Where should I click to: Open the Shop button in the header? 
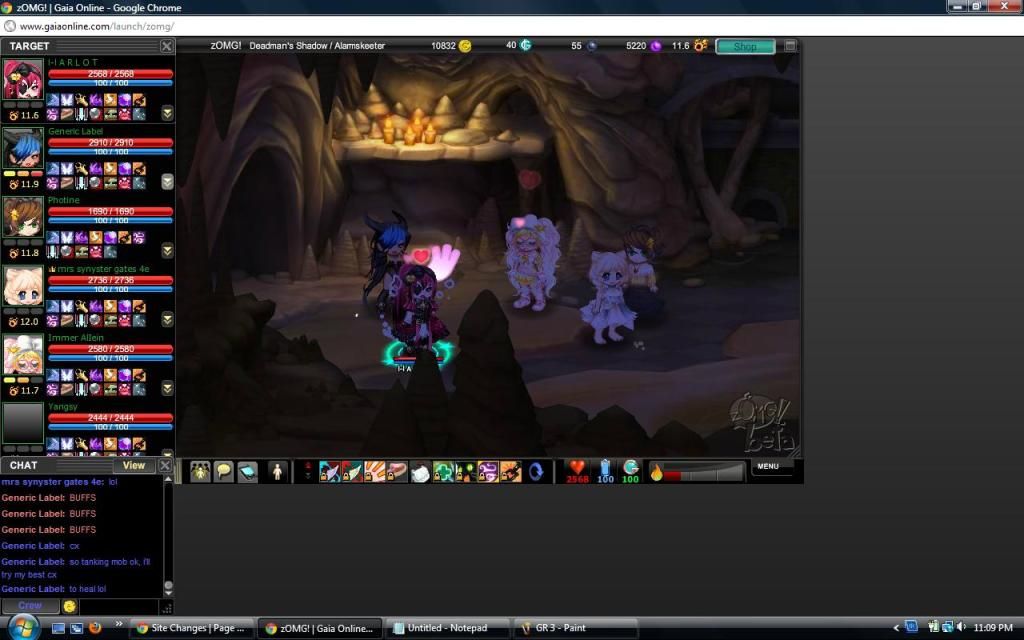[745, 46]
